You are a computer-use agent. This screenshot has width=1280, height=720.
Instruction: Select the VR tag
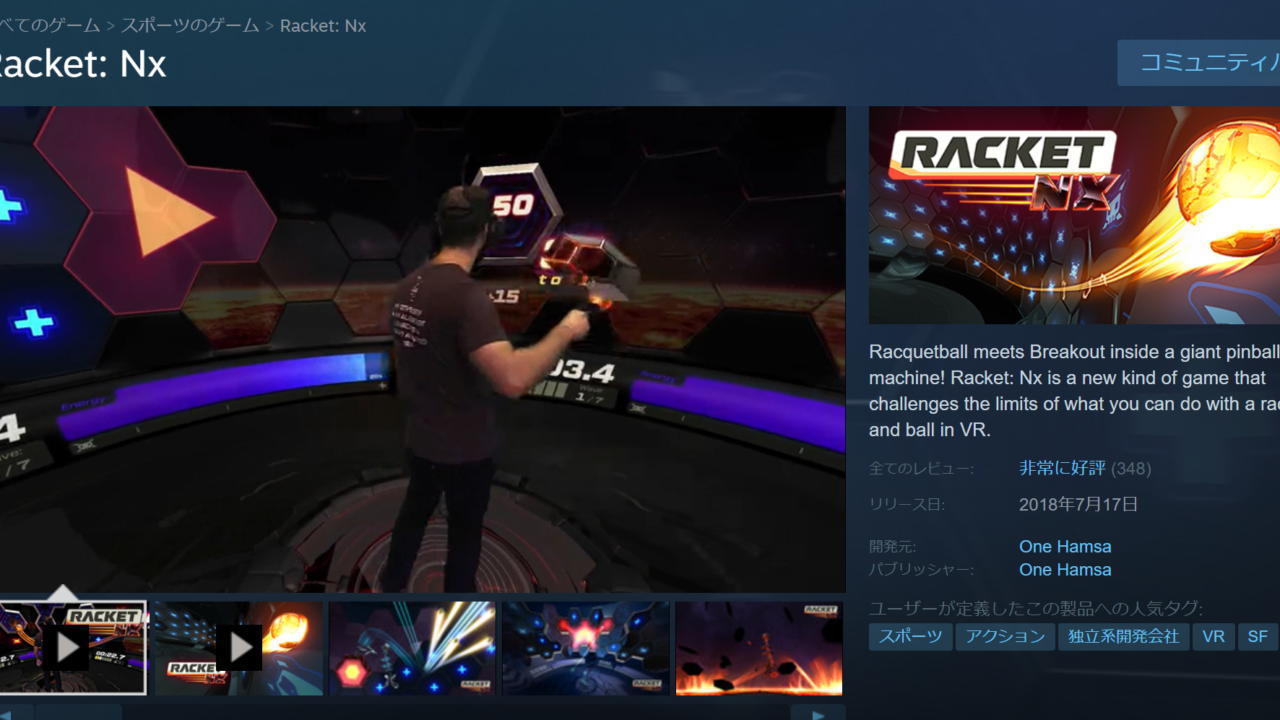(1213, 636)
